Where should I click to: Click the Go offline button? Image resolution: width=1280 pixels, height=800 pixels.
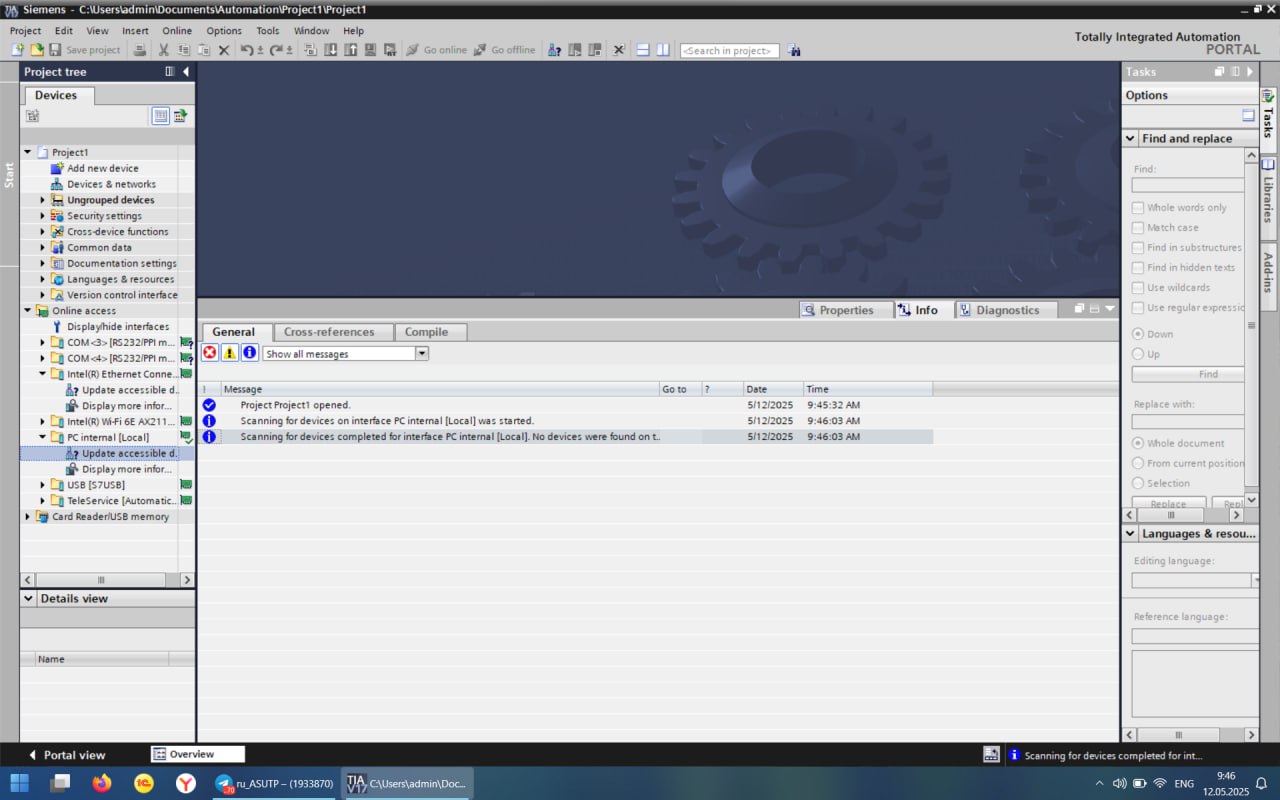[x=505, y=50]
